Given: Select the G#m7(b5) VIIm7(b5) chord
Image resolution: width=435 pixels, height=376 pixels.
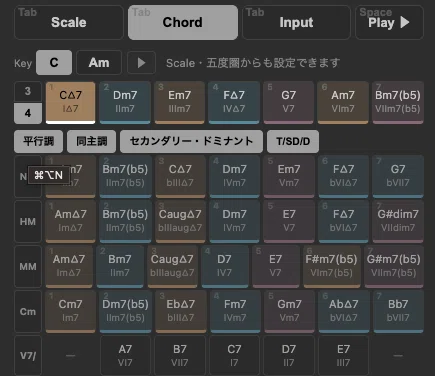Looking at the screenshot, I should (394, 266).
